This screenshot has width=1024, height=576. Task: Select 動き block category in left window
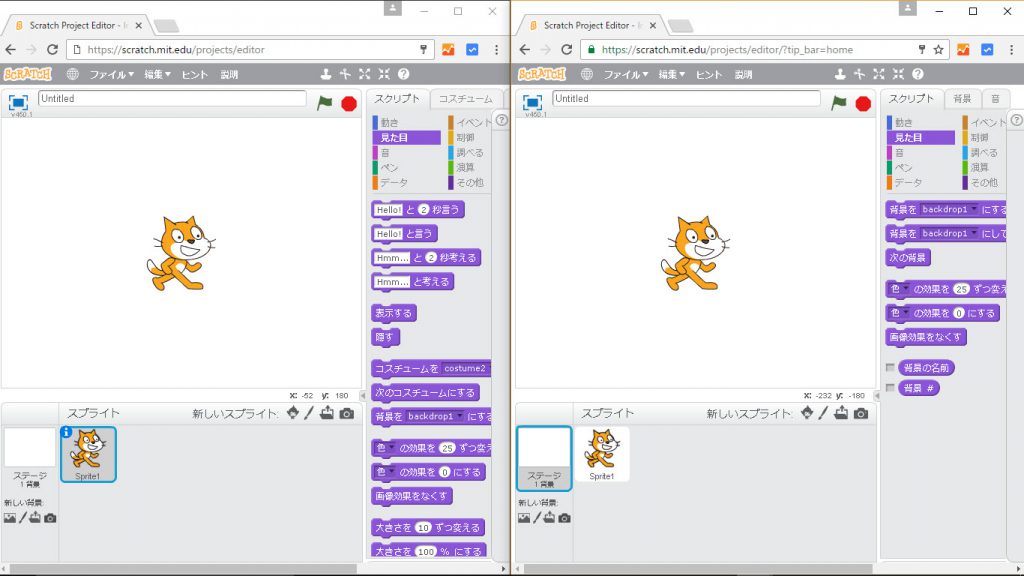389,123
